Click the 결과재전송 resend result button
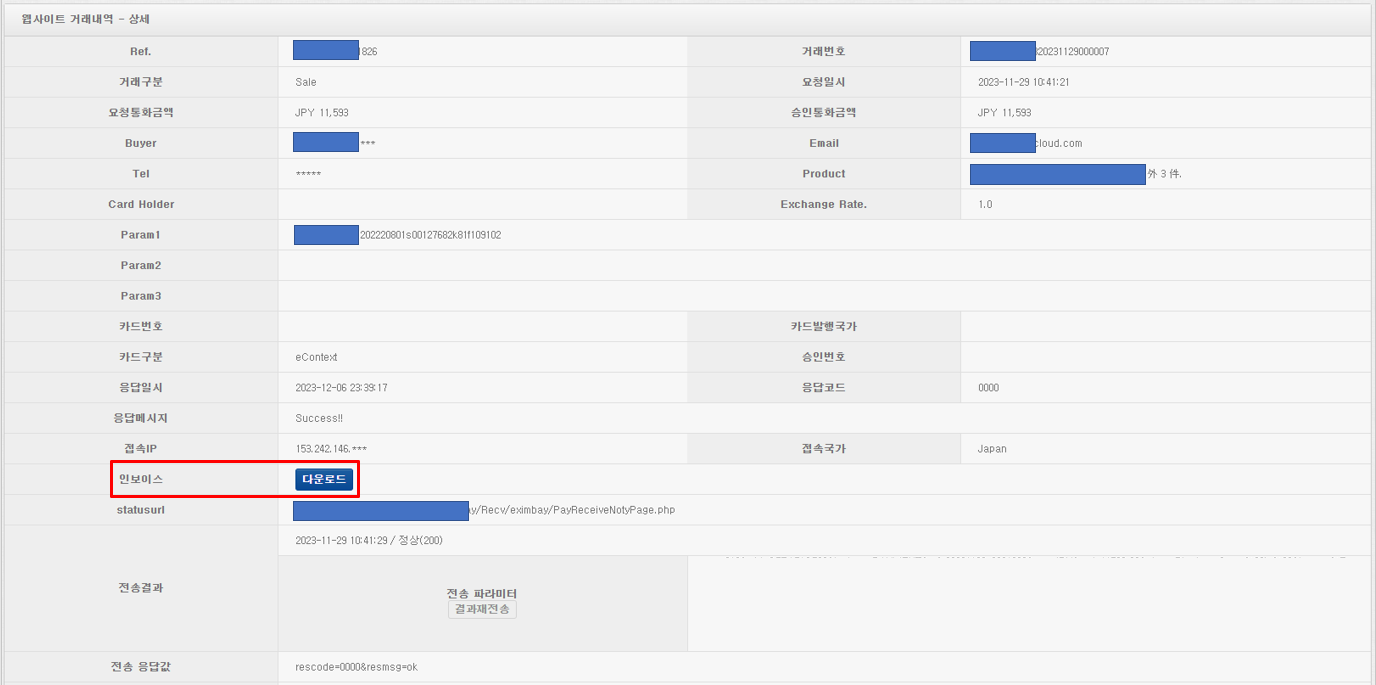The height and width of the screenshot is (685, 1376). click(482, 609)
